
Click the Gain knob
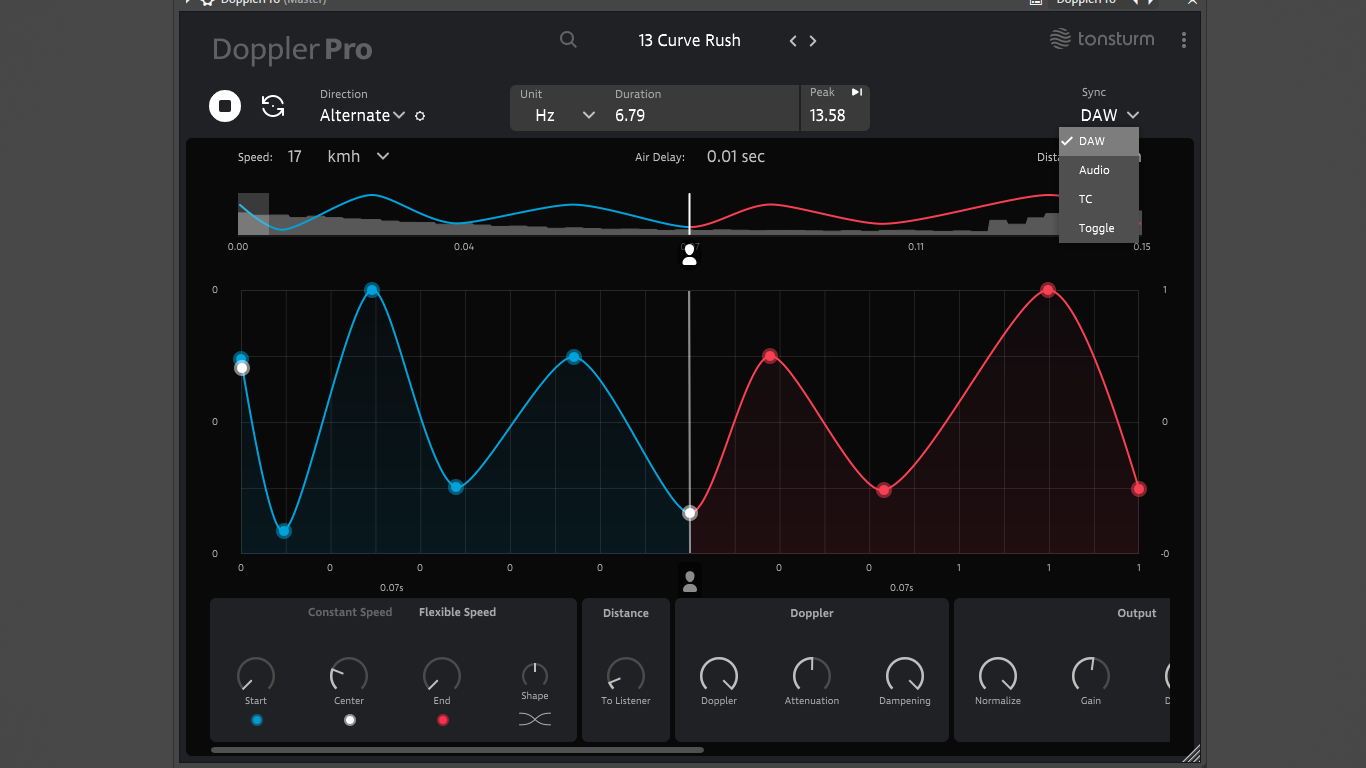(1091, 675)
